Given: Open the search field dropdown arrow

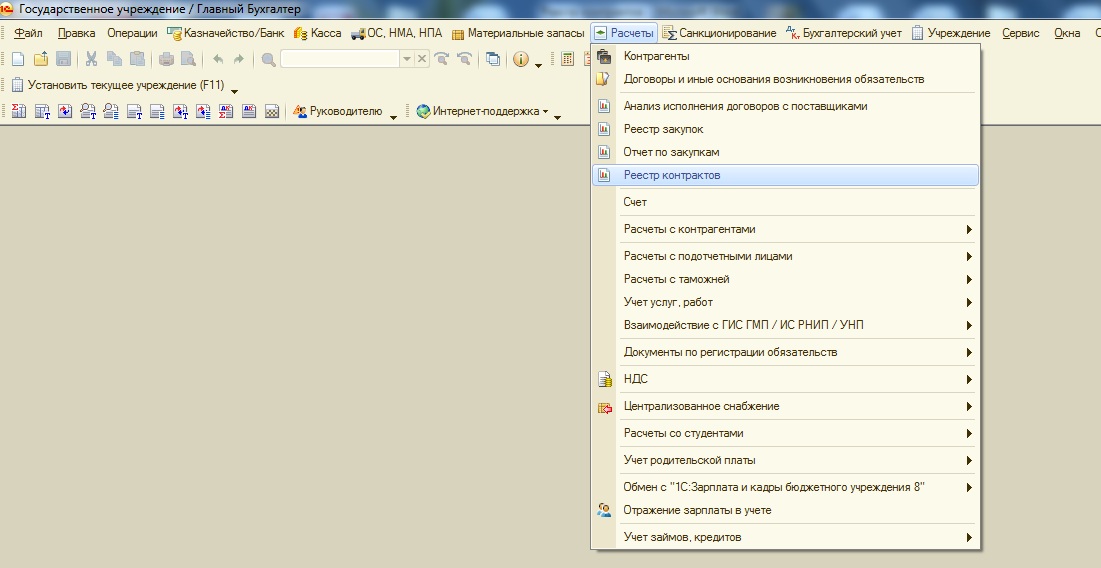Looking at the screenshot, I should click(407, 59).
